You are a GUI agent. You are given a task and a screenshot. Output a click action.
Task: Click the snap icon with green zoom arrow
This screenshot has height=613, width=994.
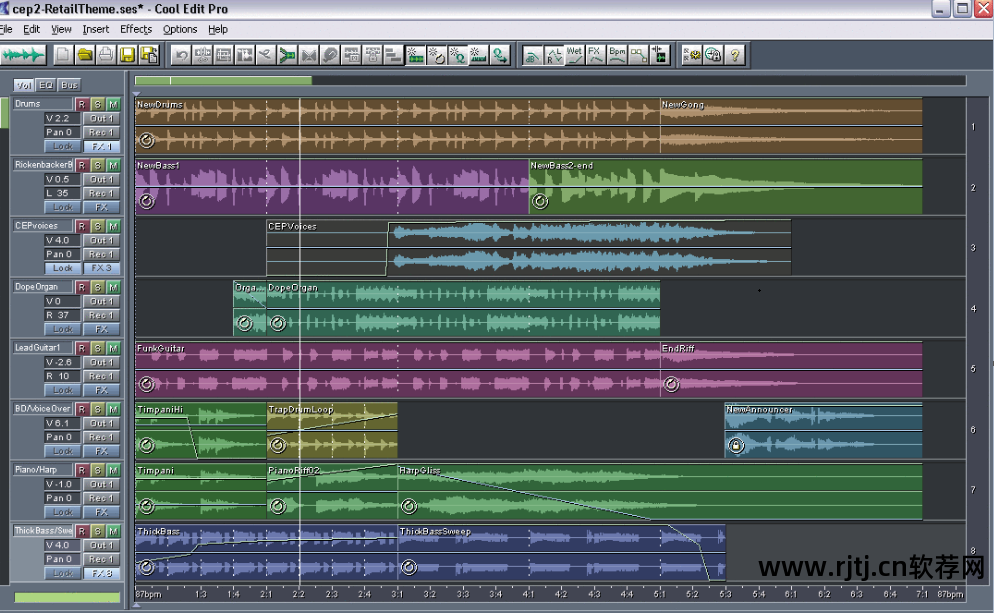tap(500, 56)
